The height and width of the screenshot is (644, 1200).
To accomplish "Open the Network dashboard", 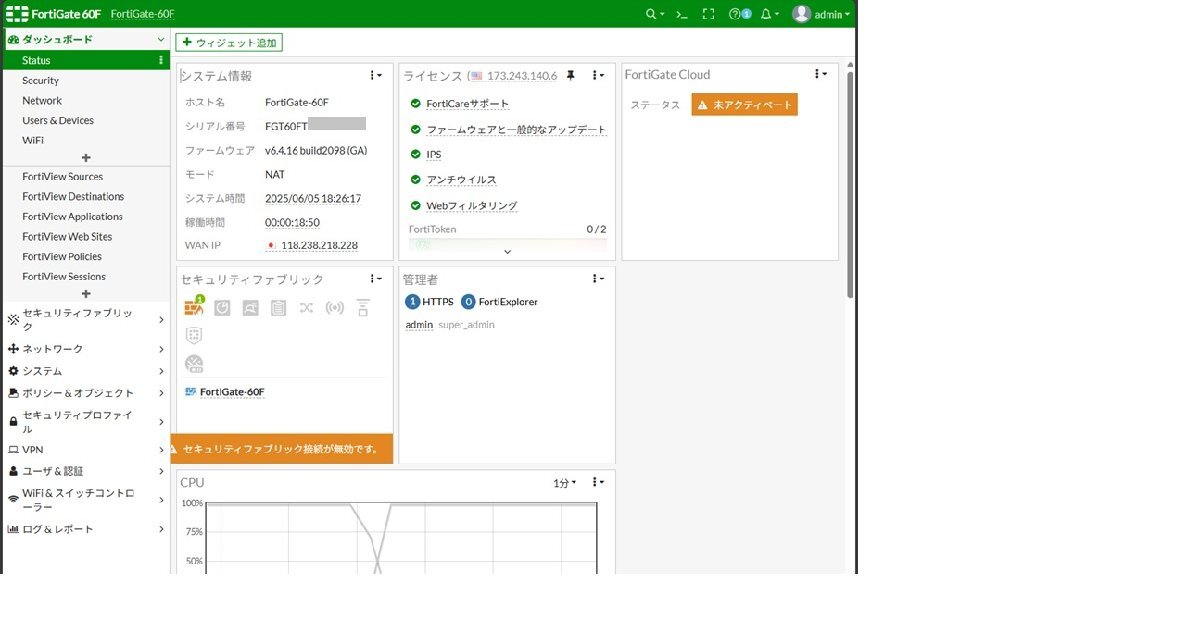I will tap(42, 100).
